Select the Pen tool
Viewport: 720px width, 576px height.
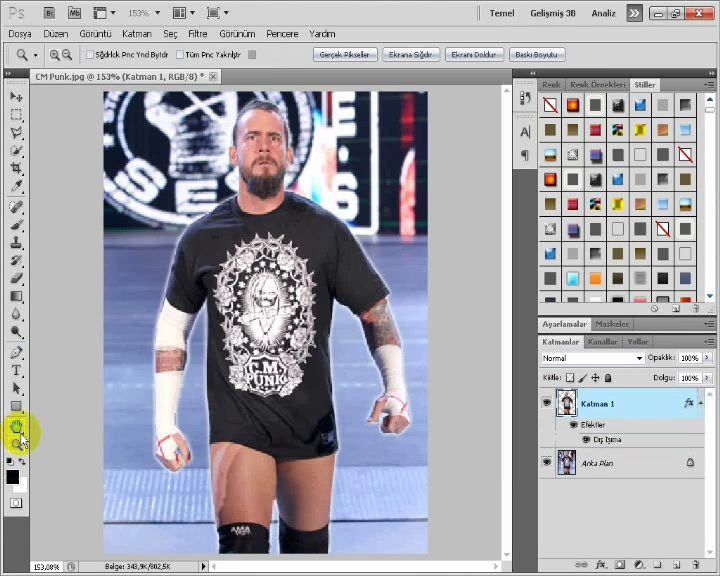tap(16, 352)
